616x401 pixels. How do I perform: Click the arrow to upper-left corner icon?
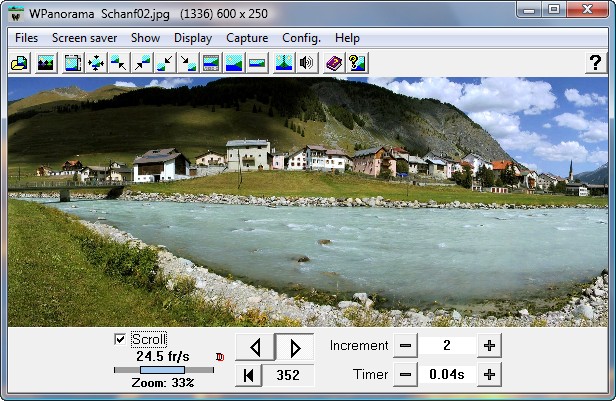[119, 63]
